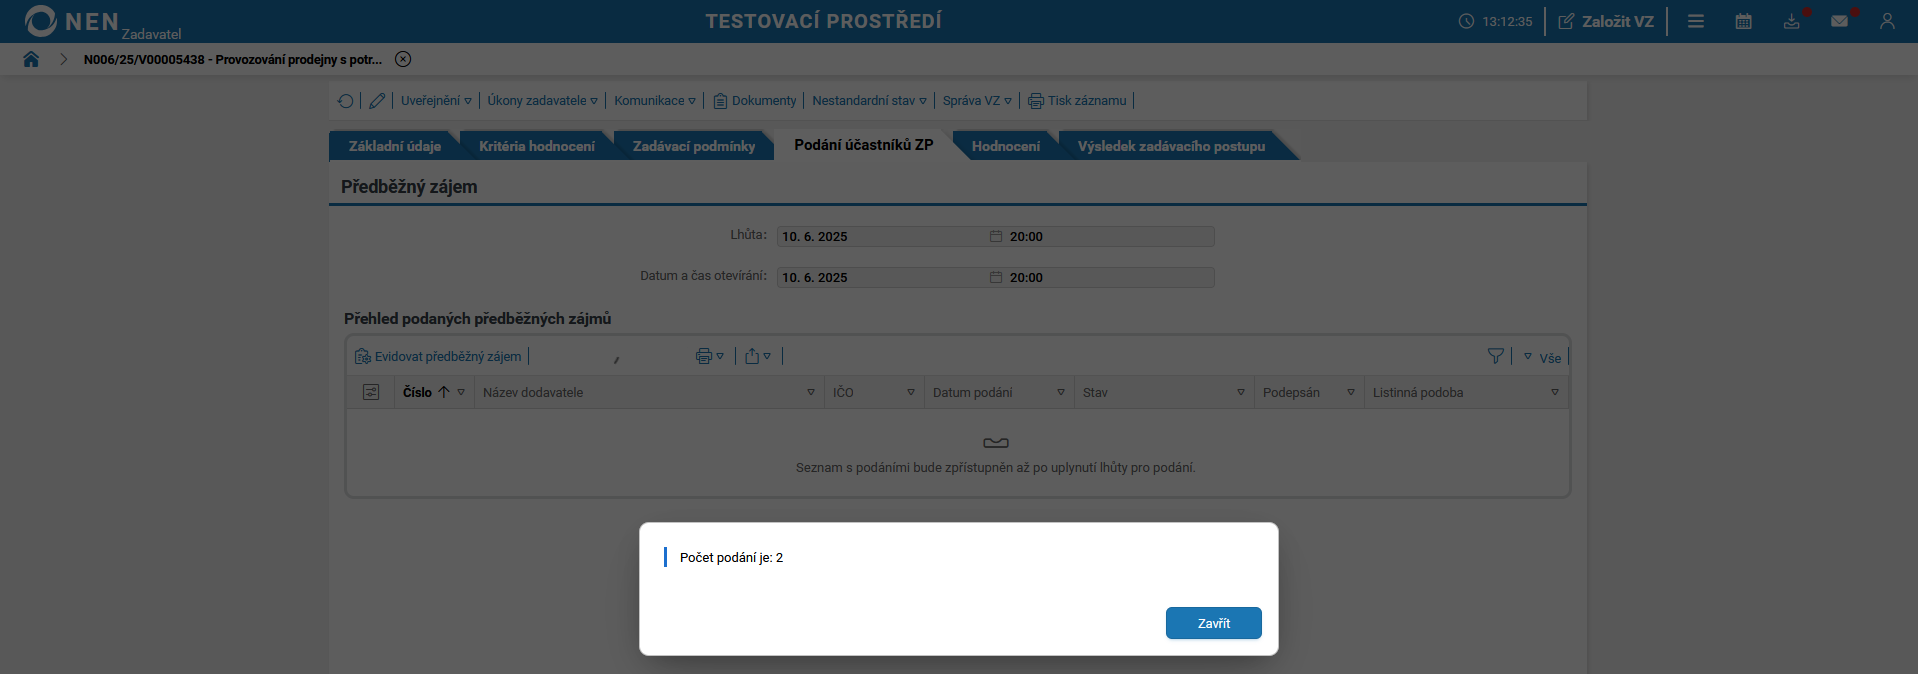Click the export icon in the table toolbar
The width and height of the screenshot is (1918, 674).
click(752, 355)
